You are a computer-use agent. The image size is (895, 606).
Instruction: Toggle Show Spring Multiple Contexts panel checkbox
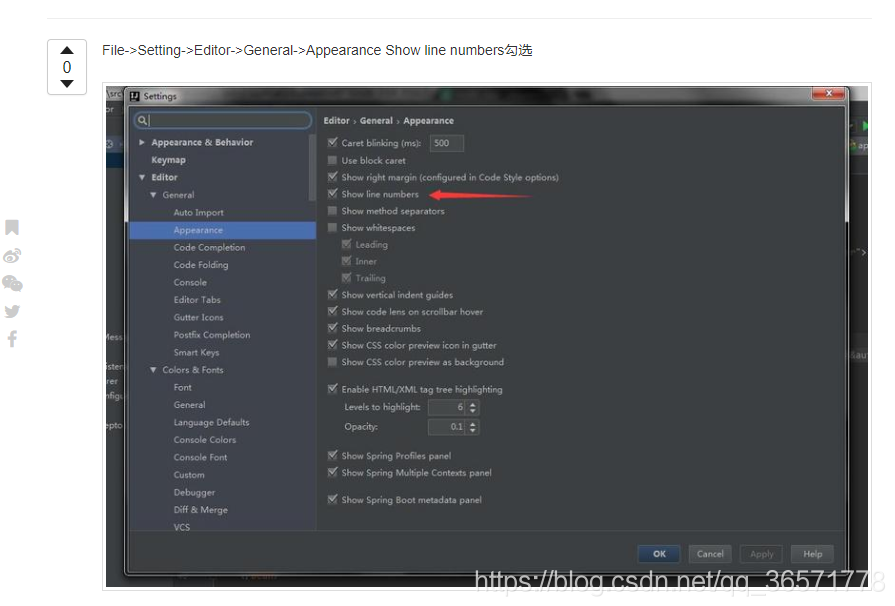point(333,472)
